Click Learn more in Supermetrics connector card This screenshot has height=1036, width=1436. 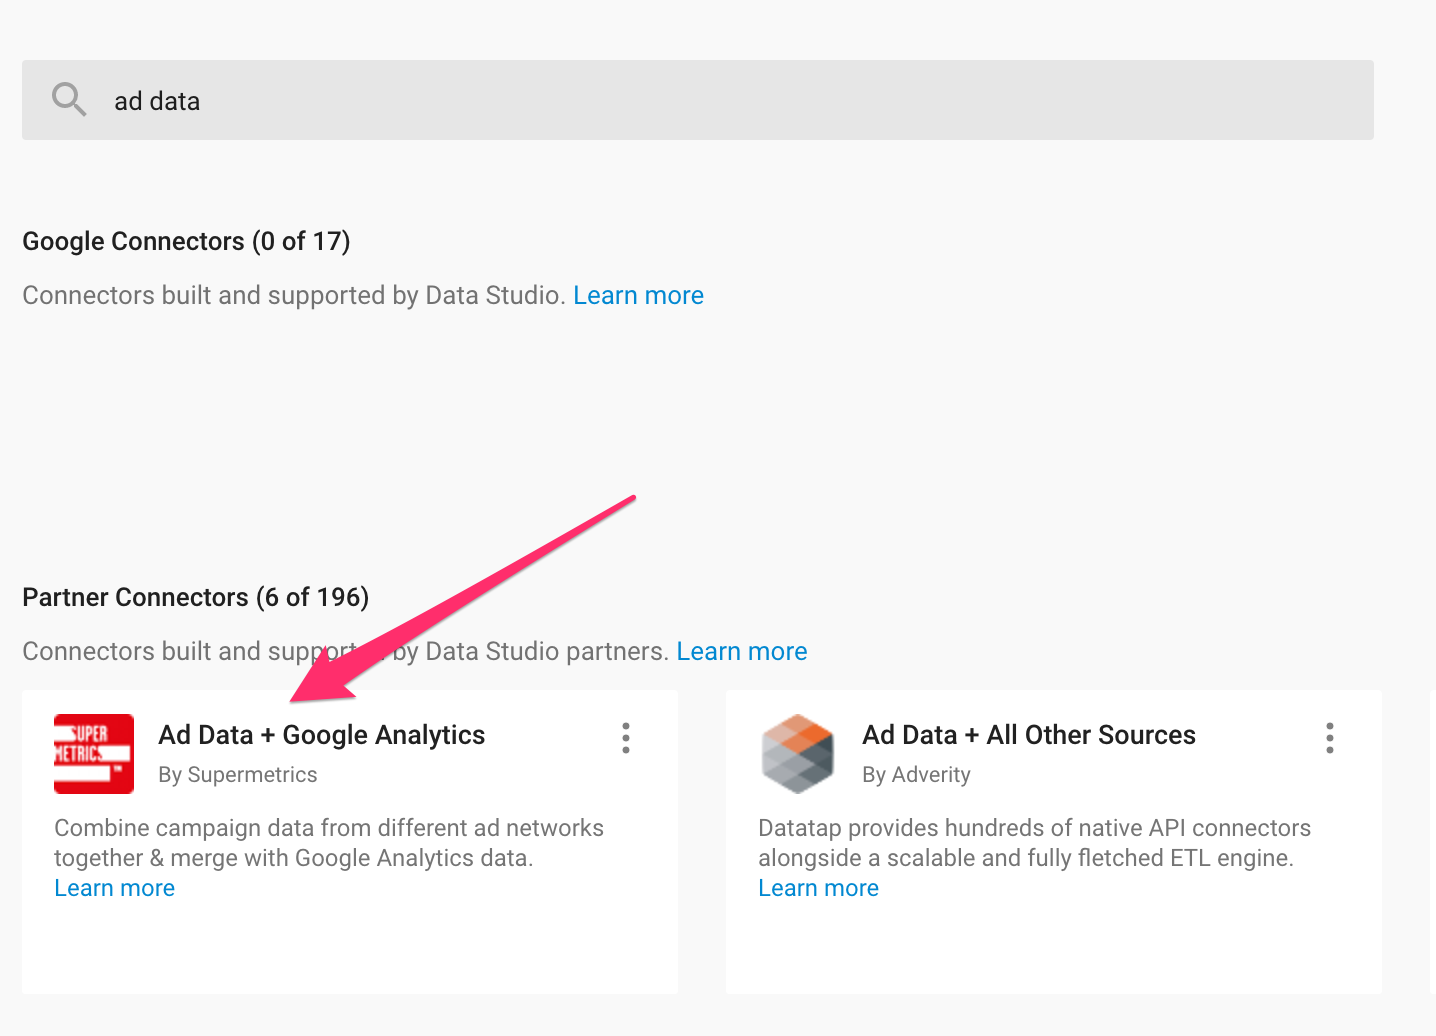click(x=114, y=888)
